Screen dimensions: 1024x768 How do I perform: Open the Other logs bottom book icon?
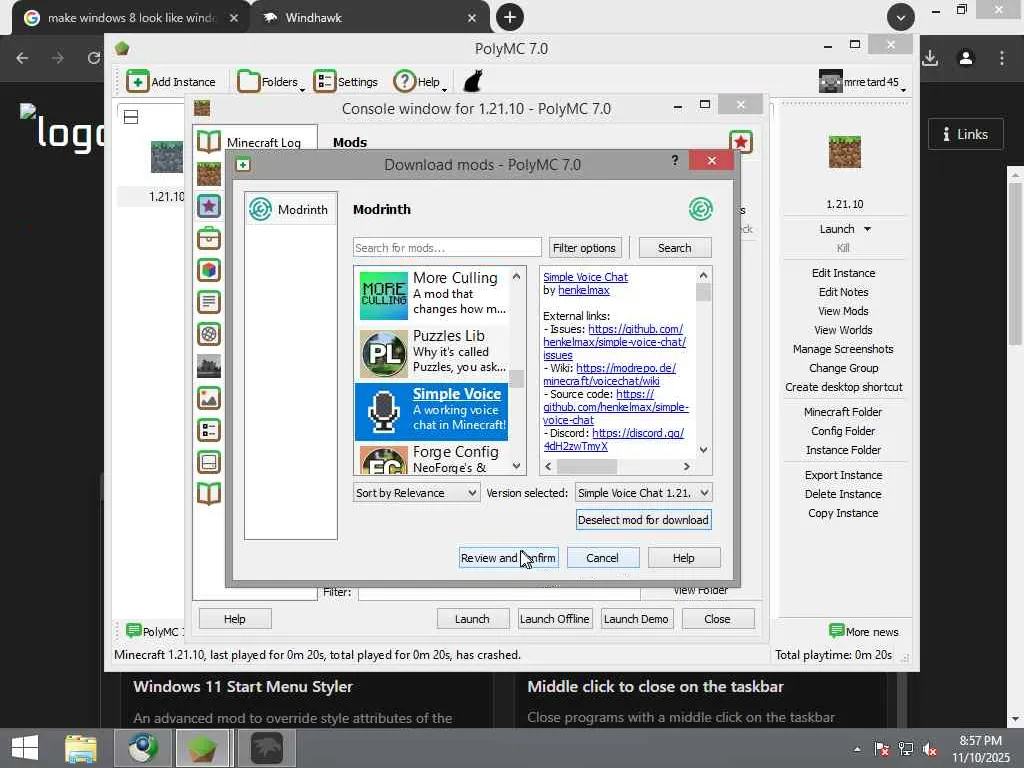coord(209,494)
